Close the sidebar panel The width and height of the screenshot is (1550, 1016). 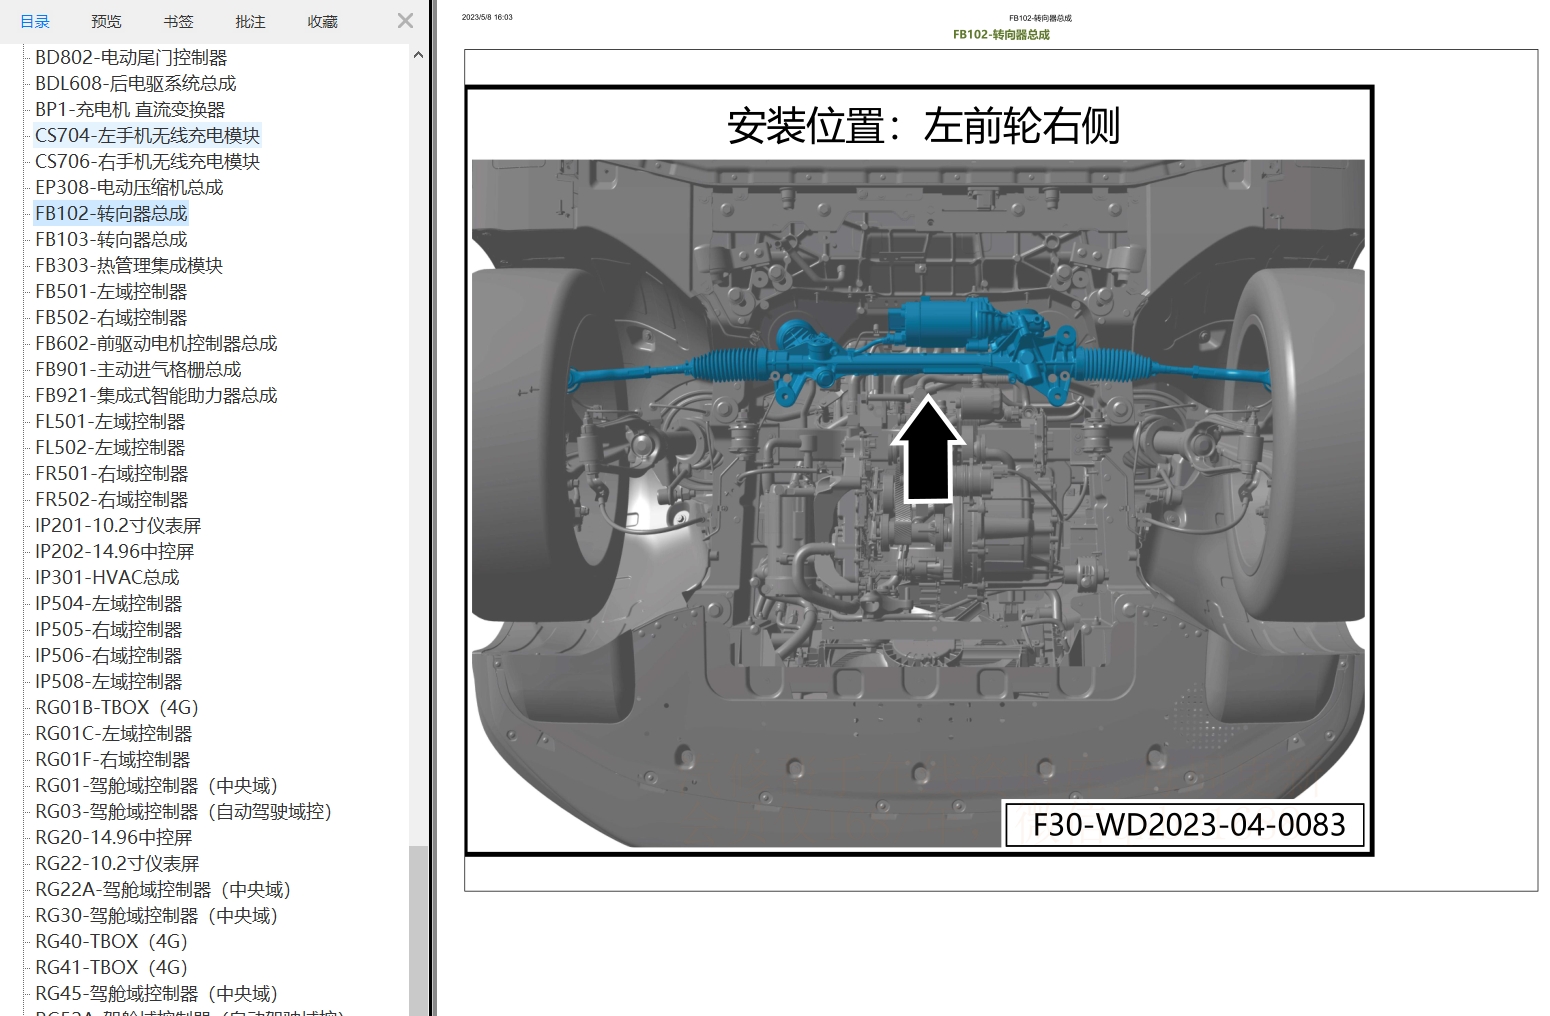(404, 20)
